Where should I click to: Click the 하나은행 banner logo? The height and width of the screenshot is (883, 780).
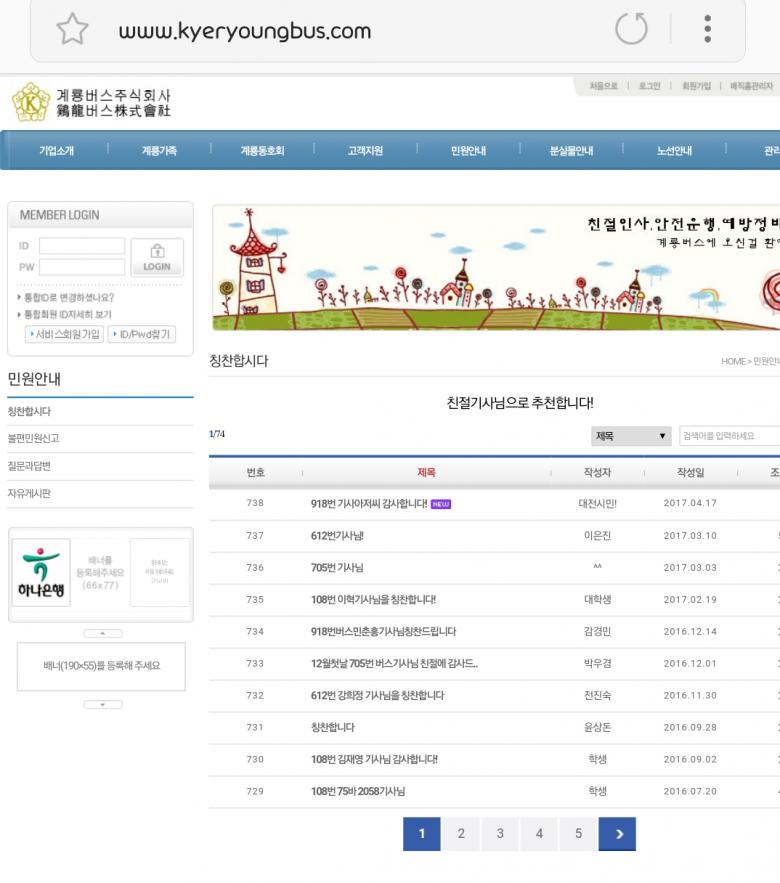[x=41, y=573]
